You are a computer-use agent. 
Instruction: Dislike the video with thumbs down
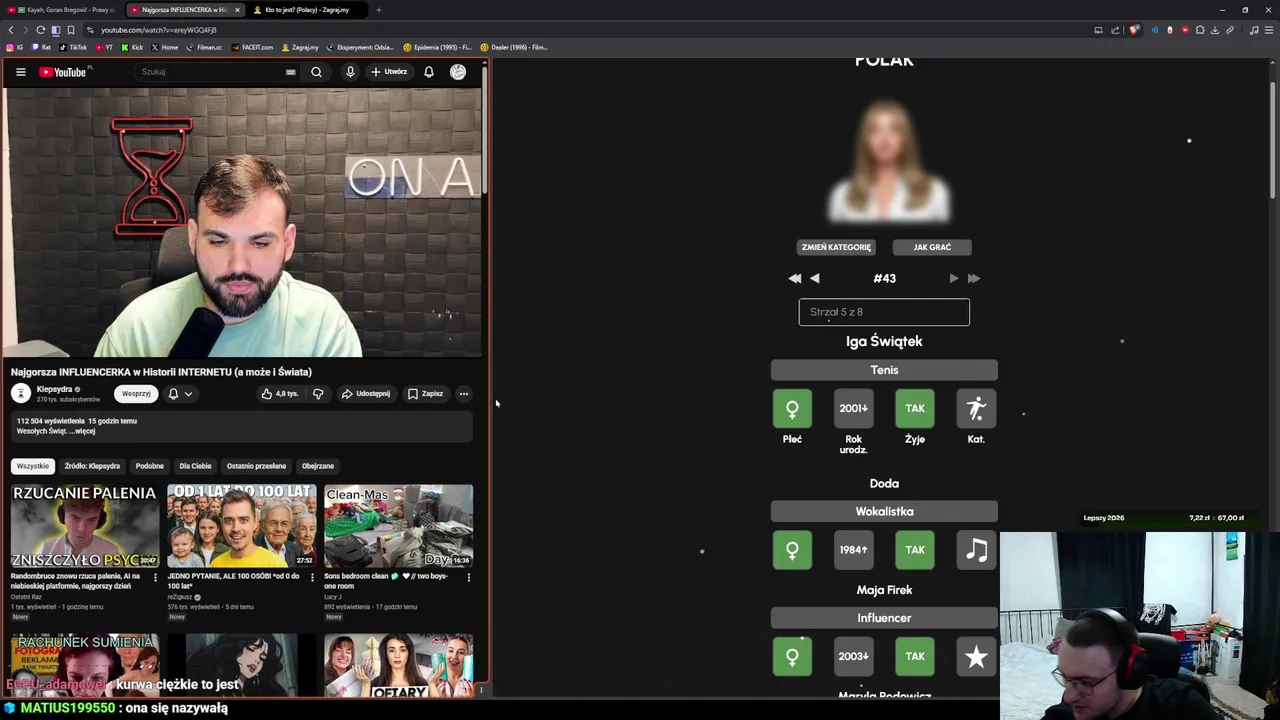coord(318,394)
